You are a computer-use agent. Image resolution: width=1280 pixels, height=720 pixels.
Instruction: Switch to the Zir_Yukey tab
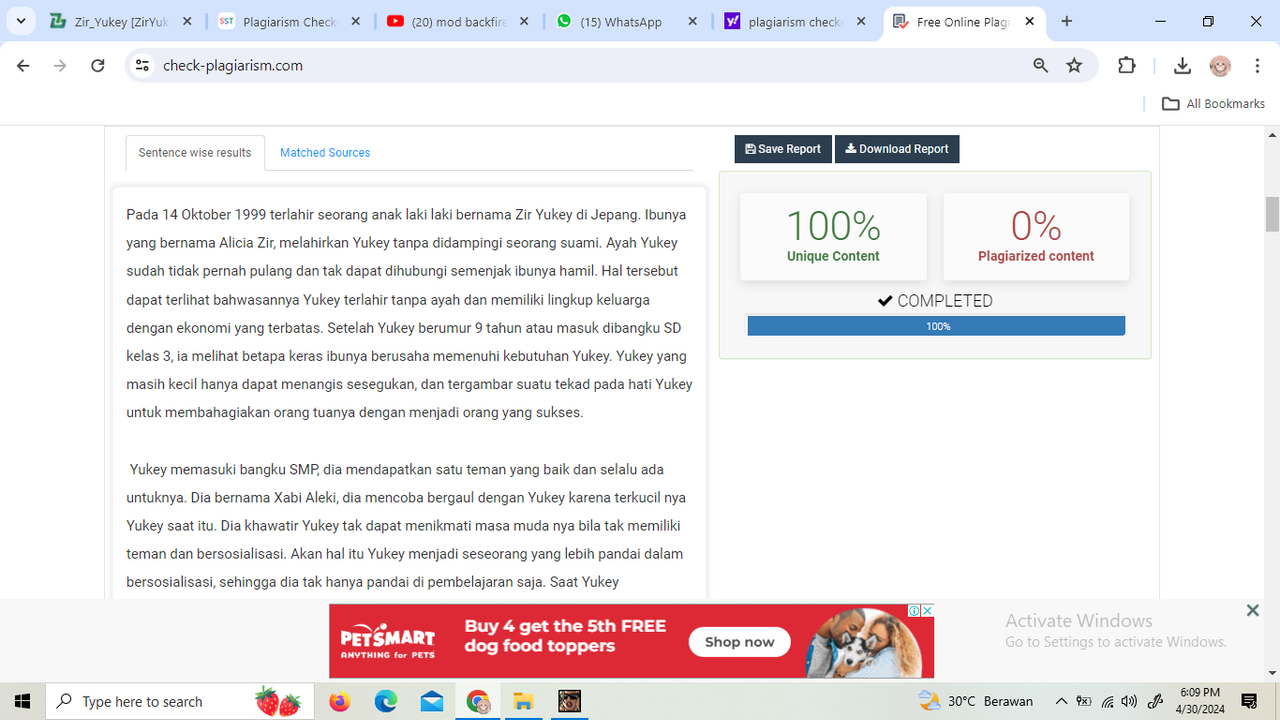[120, 21]
